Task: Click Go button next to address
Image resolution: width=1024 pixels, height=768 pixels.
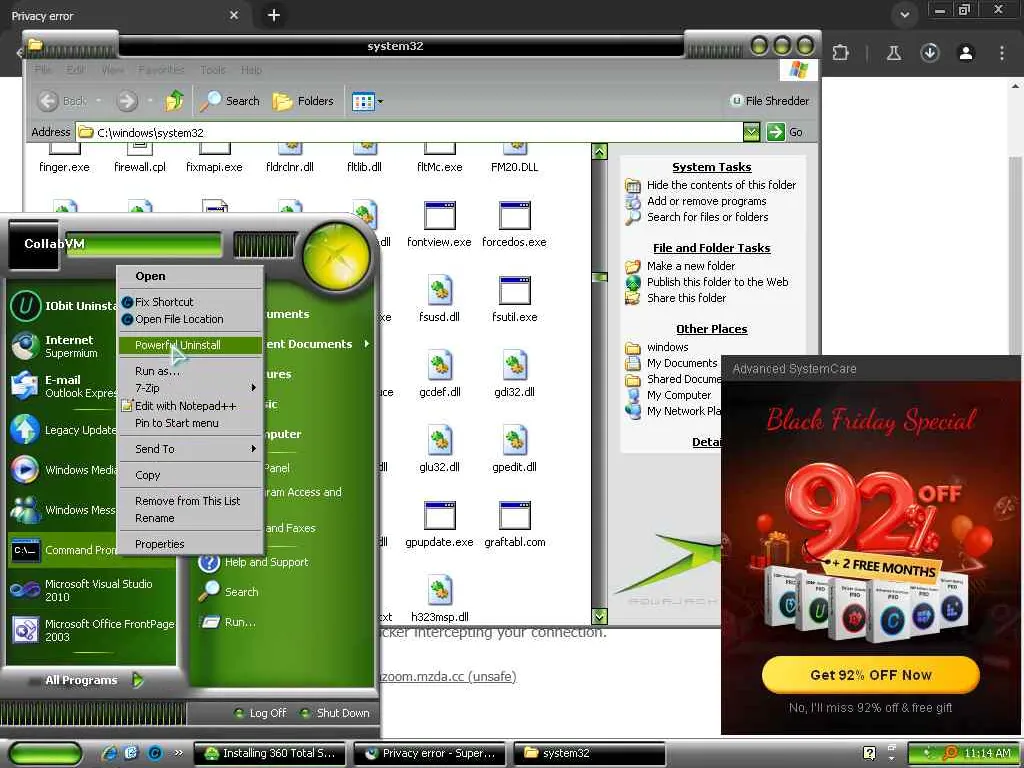Action: pos(786,132)
